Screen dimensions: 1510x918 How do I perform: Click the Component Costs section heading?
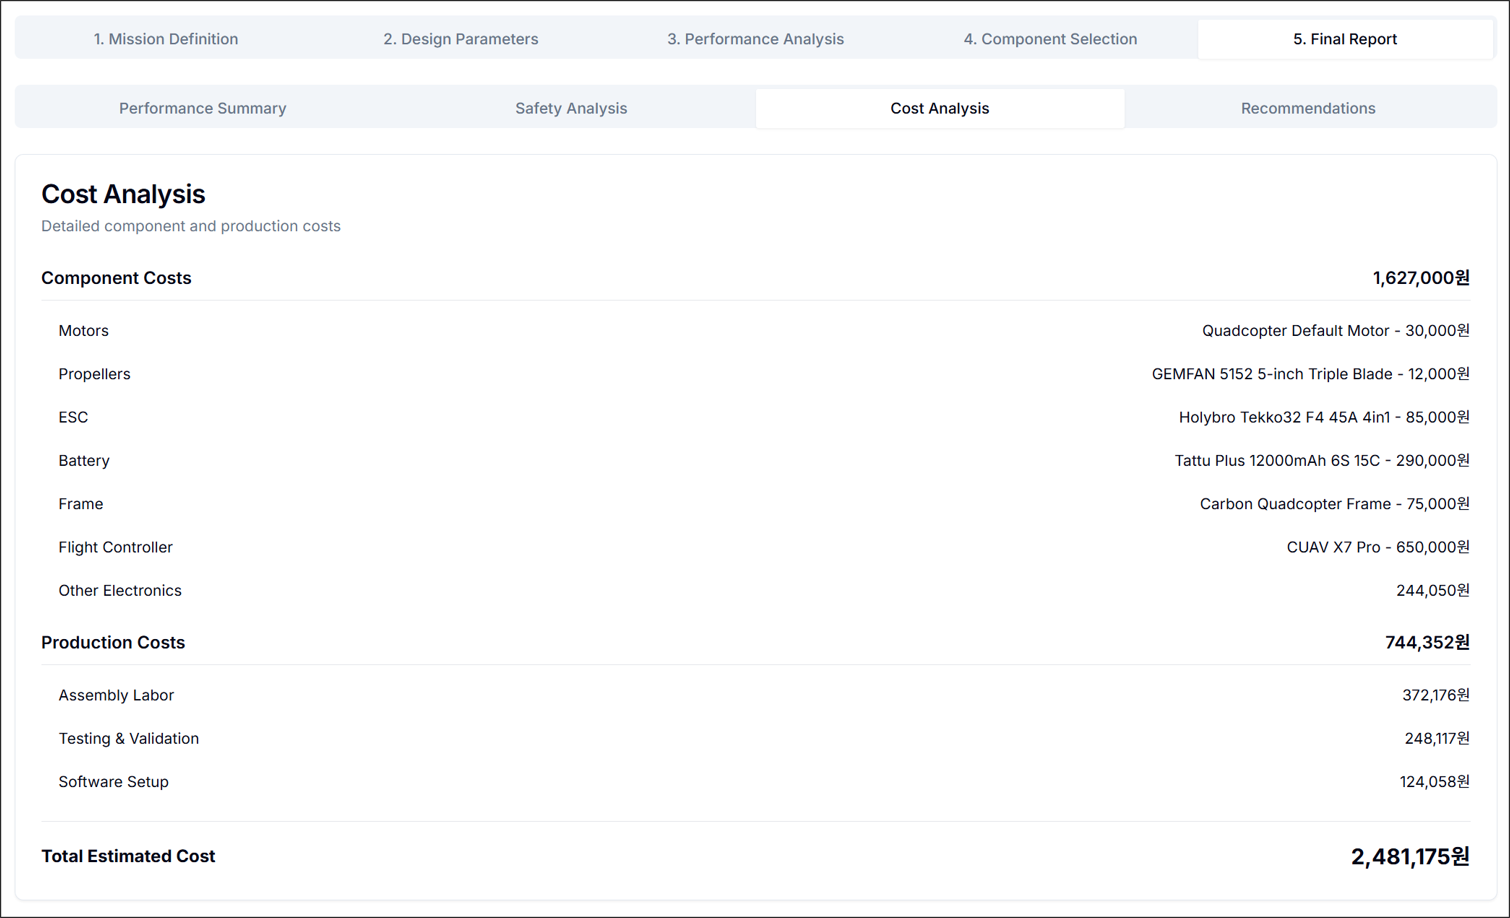(116, 278)
